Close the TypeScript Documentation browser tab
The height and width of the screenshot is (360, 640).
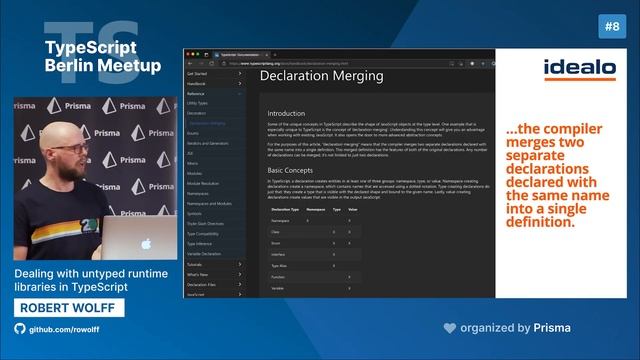click(x=267, y=55)
